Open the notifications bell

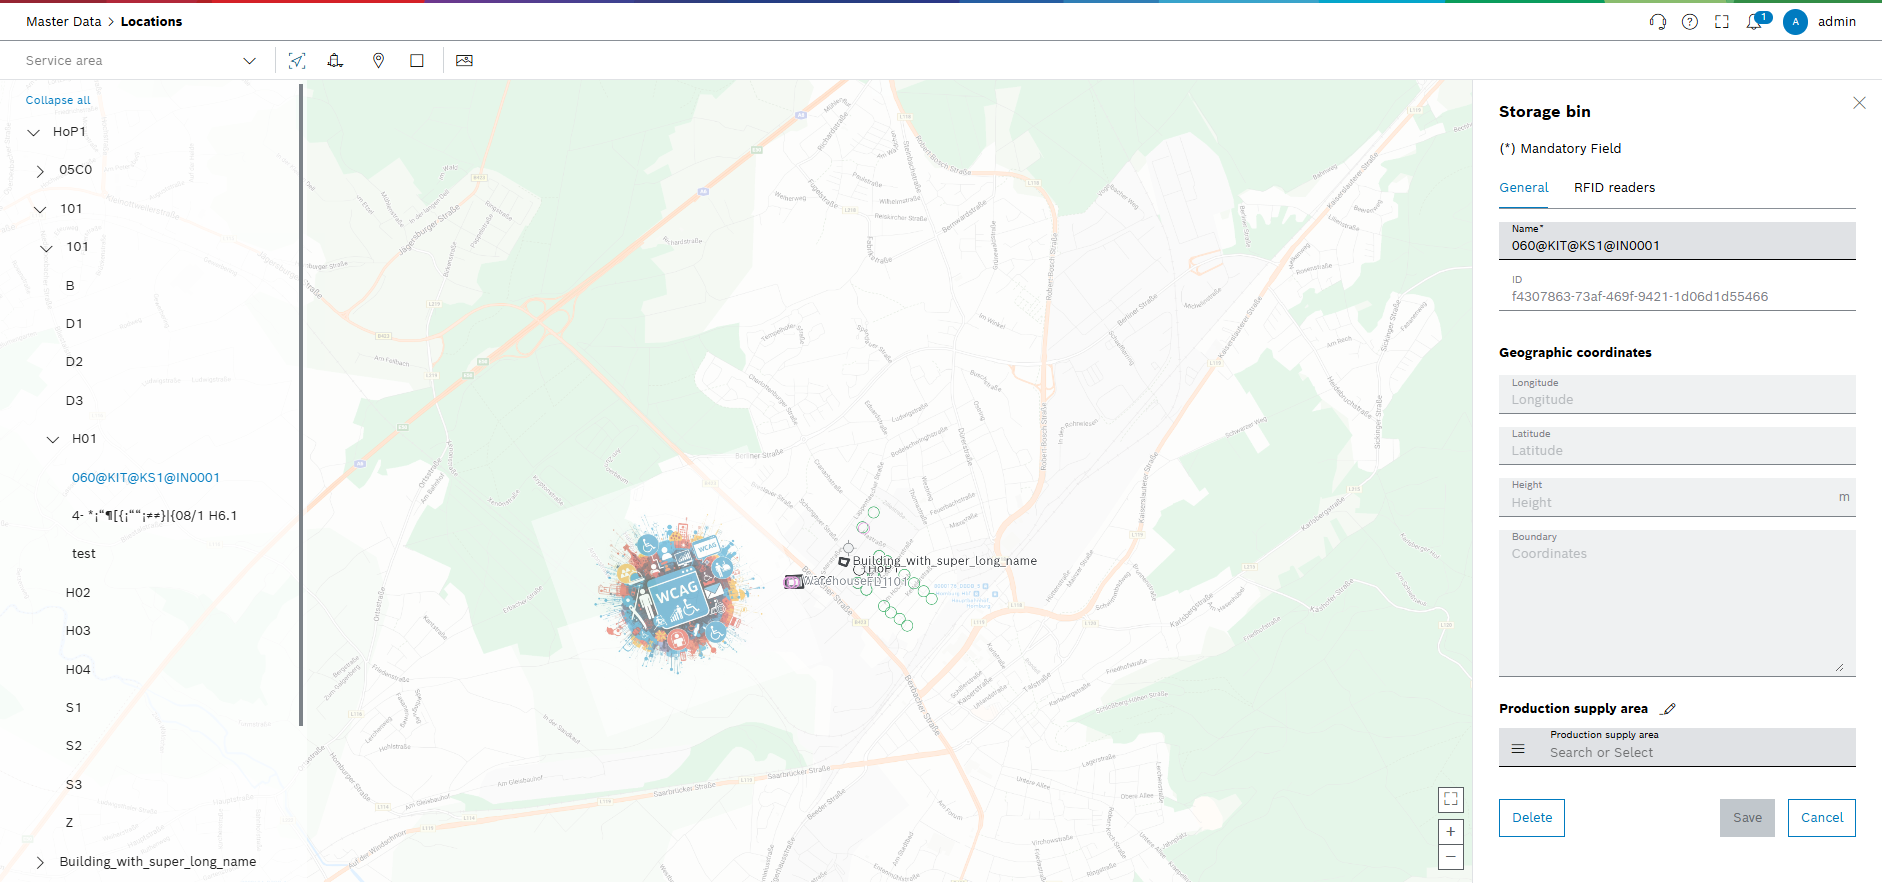[x=1754, y=22]
